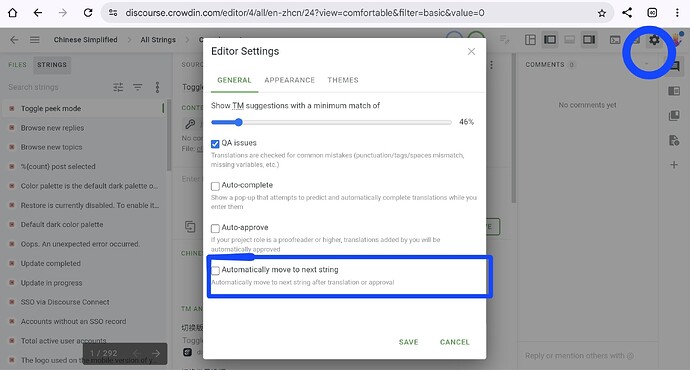Enable the Auto-approve checkbox
This screenshot has width=690, height=370.
click(215, 228)
